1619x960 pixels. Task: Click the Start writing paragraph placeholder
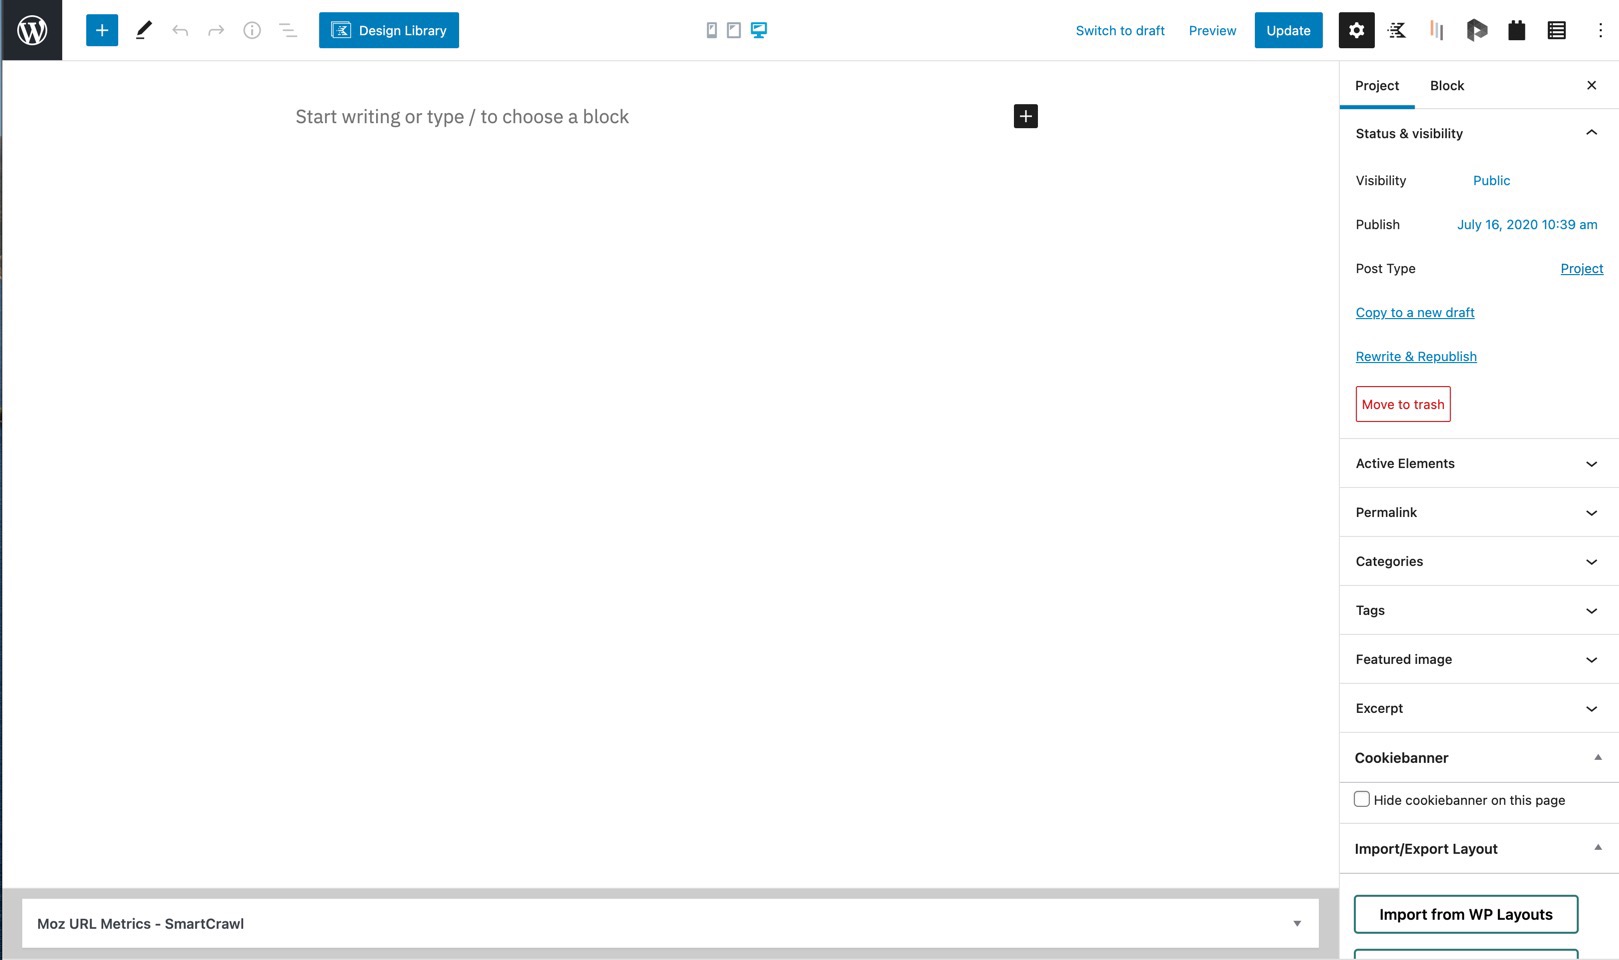pyautogui.click(x=462, y=116)
